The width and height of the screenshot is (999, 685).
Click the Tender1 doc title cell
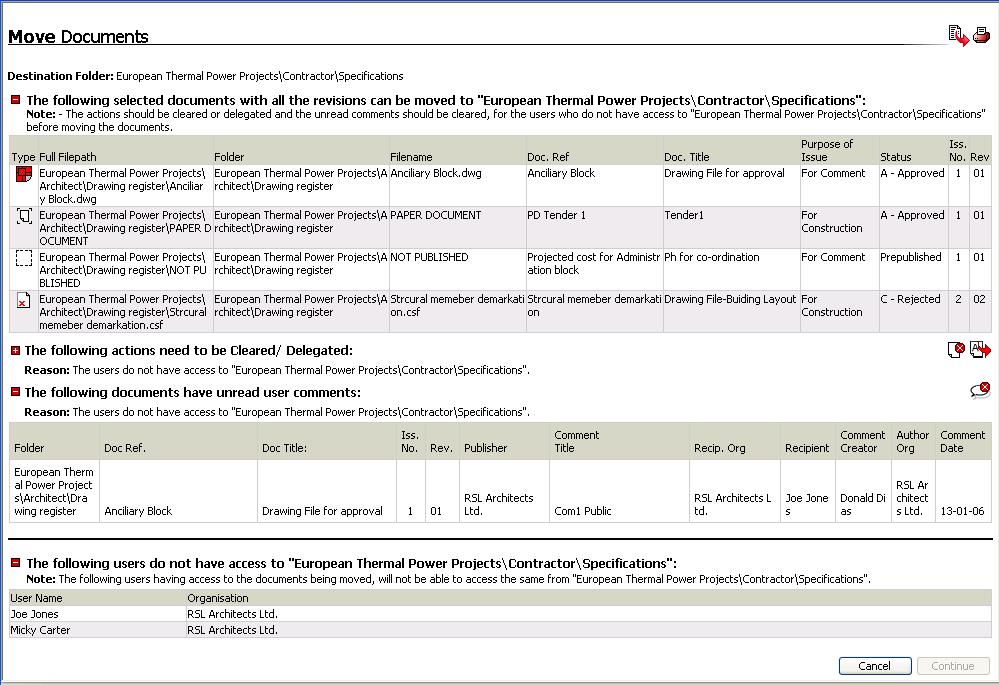tap(731, 227)
